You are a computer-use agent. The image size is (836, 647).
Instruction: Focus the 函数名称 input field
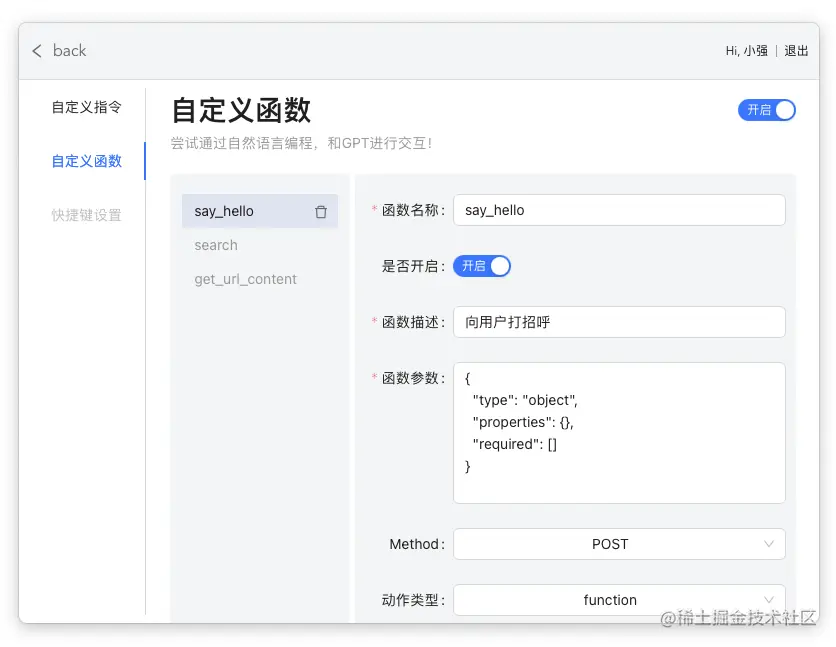(619, 210)
